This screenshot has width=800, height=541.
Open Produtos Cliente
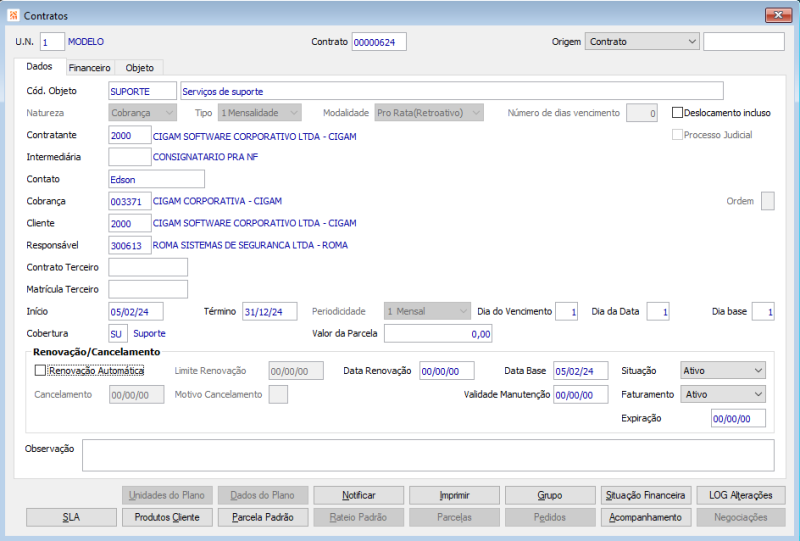(167, 518)
